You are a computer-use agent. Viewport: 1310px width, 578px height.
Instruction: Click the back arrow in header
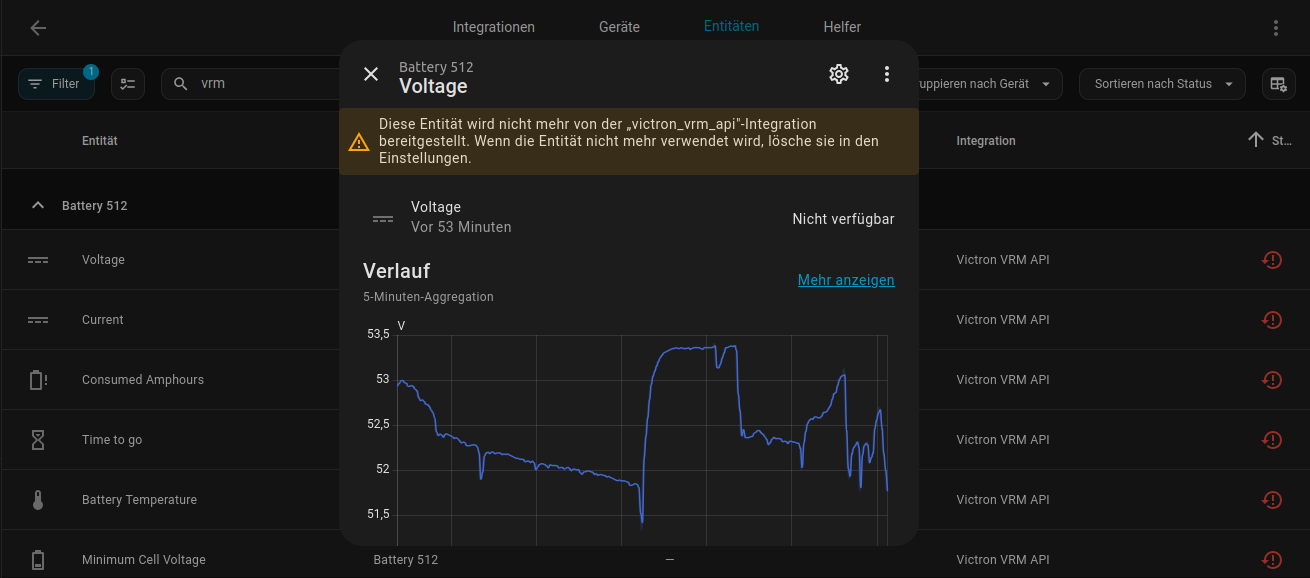38,28
